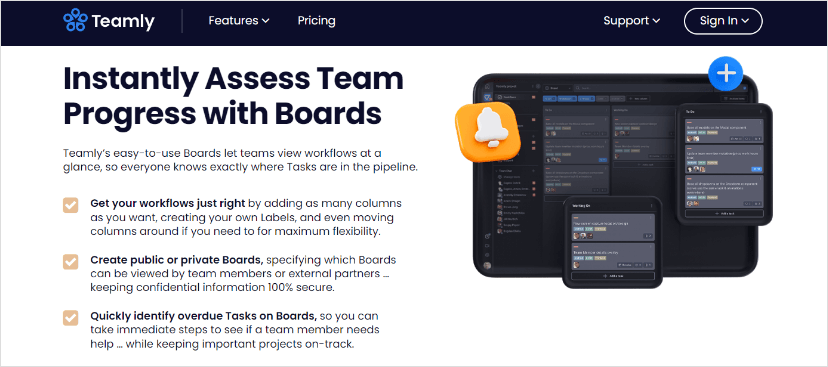Click the 'Get your workflows just right' text
828x367 pixels.
(167, 203)
